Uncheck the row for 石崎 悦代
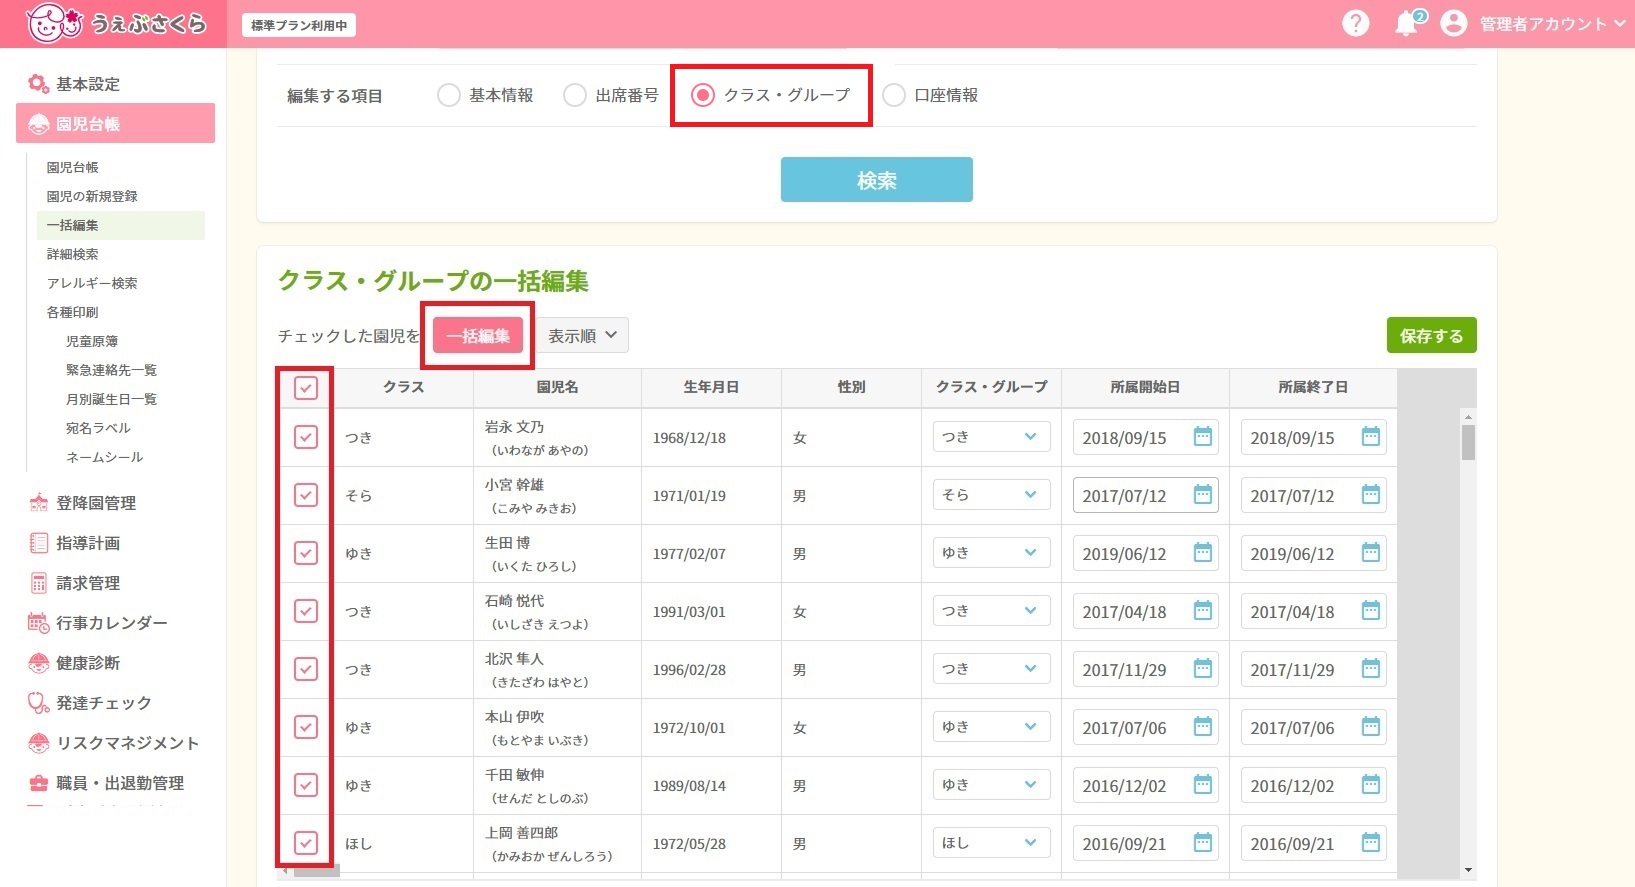 (x=306, y=611)
